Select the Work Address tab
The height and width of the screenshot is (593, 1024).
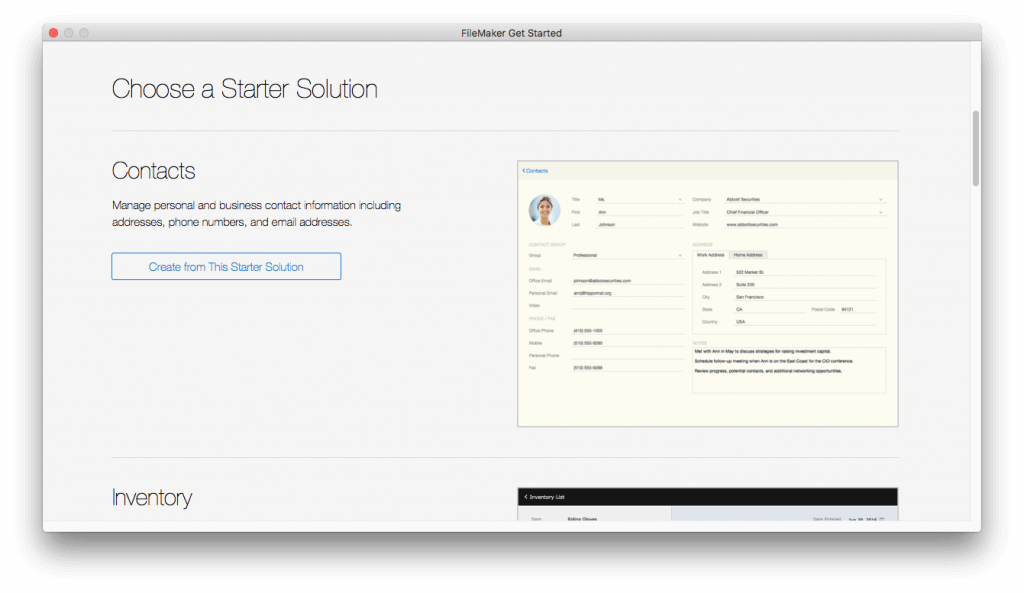click(711, 255)
